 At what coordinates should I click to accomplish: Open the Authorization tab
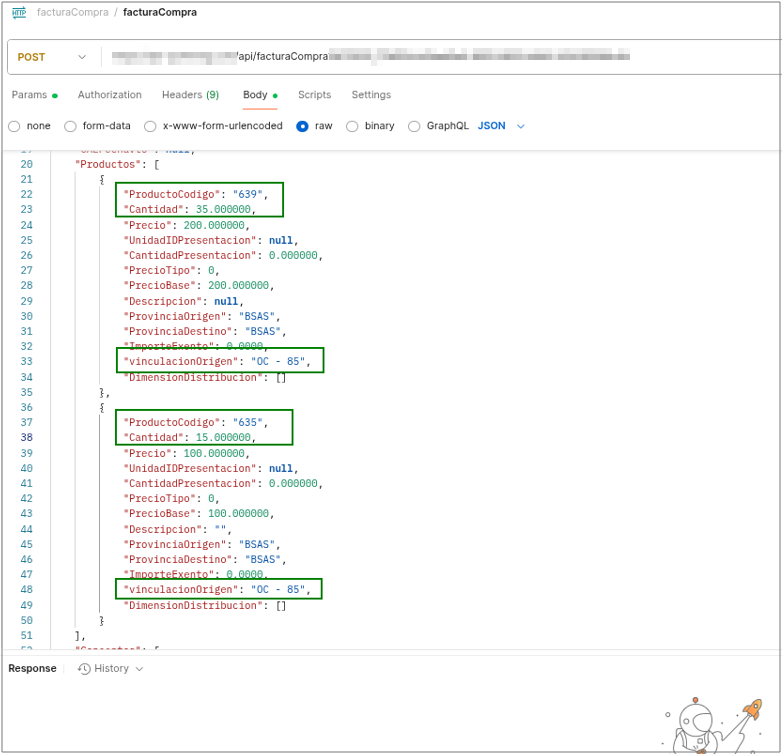pyautogui.click(x=110, y=95)
